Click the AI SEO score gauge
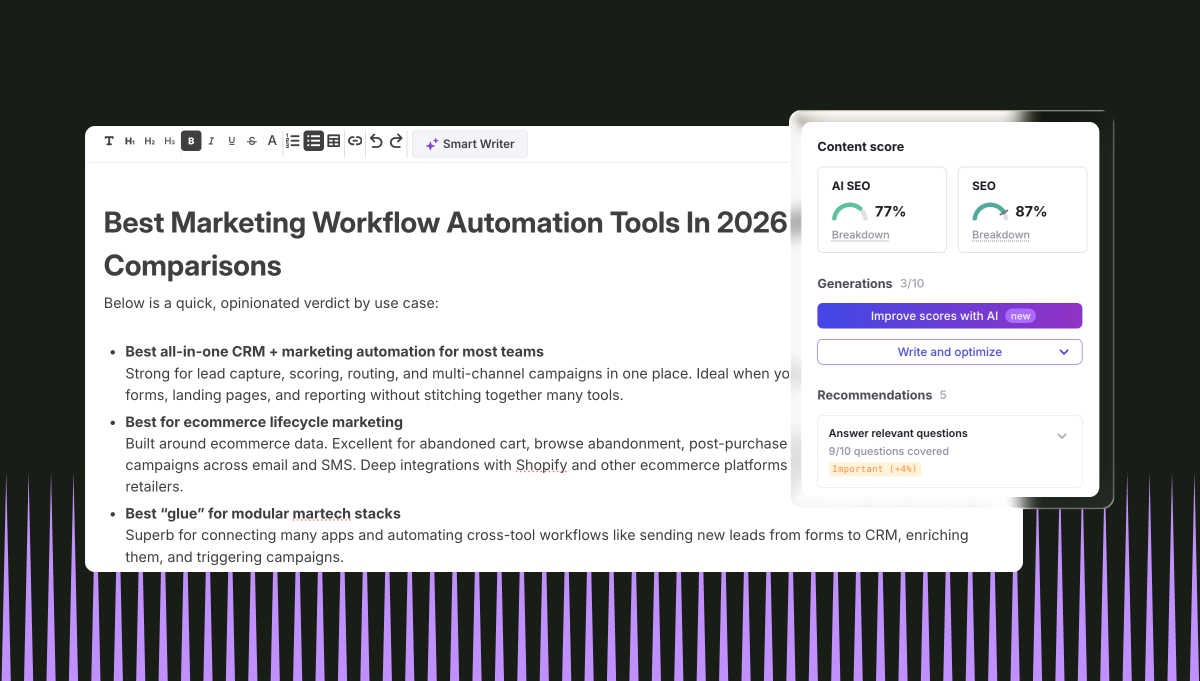 [x=850, y=212]
